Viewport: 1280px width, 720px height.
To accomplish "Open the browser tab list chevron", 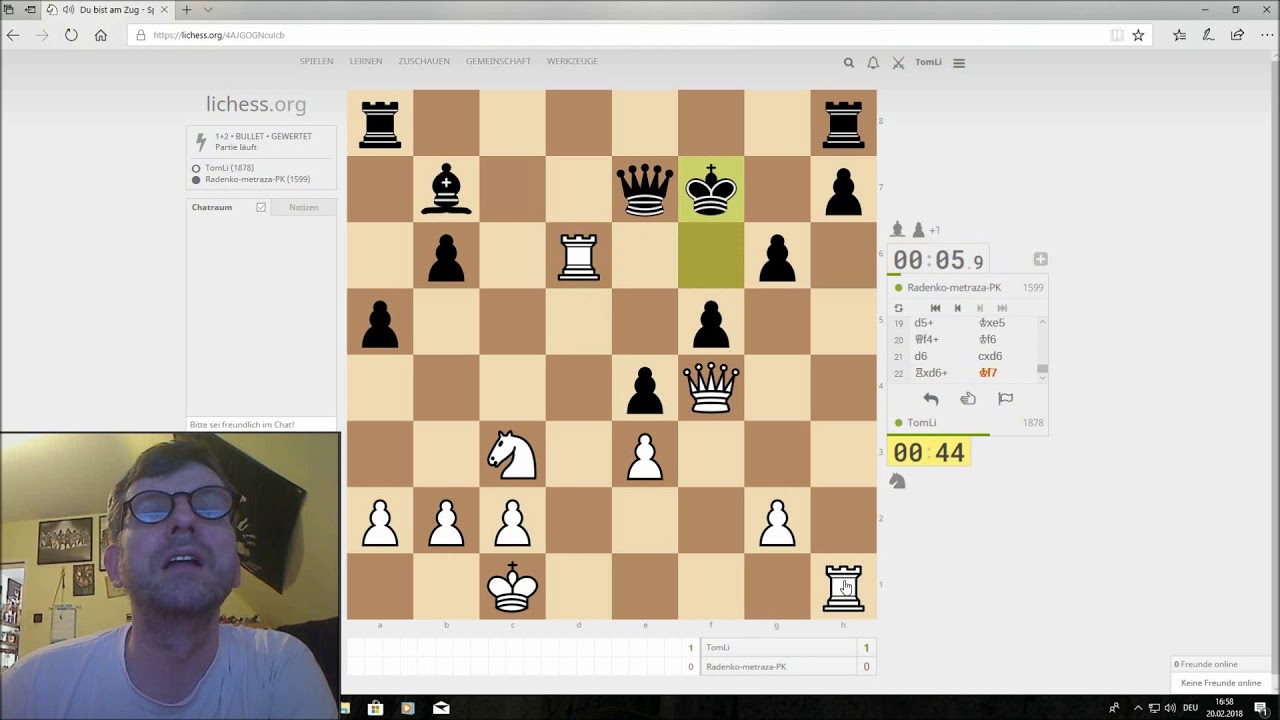I will click(x=208, y=10).
